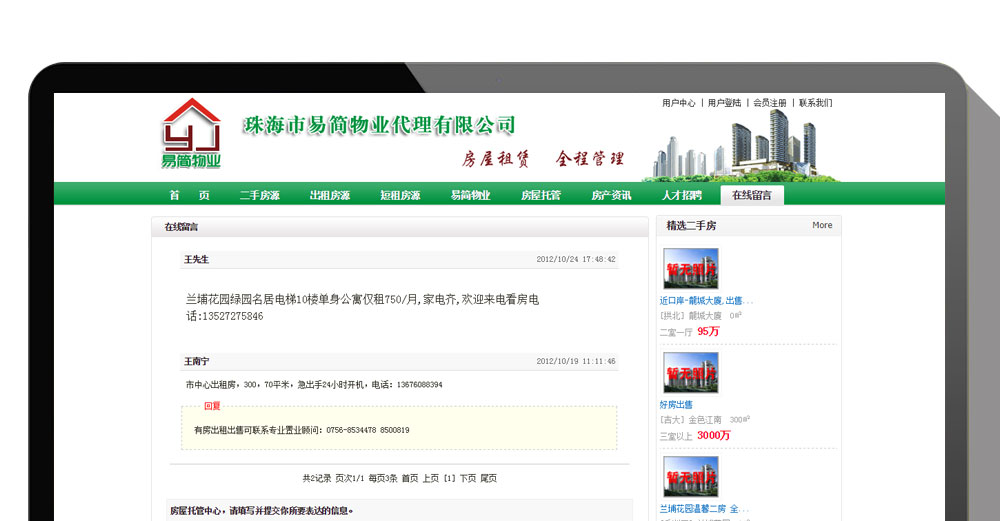Open the 出租房源 navigation item
1000x521 pixels.
(x=330, y=195)
